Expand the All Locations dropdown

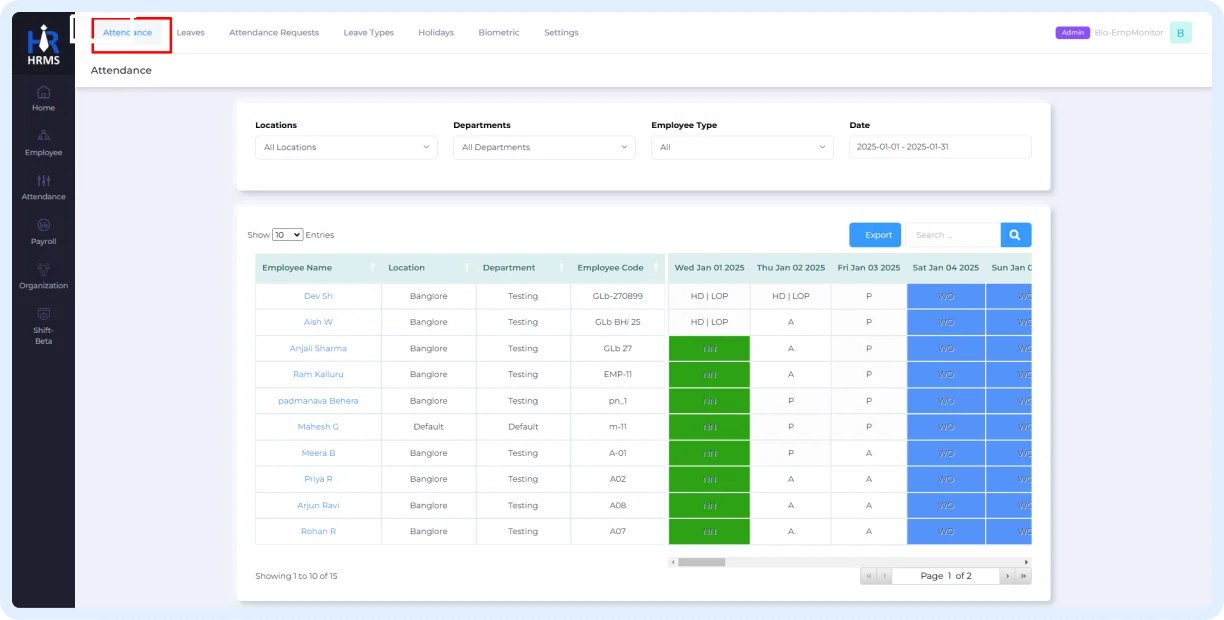point(346,147)
